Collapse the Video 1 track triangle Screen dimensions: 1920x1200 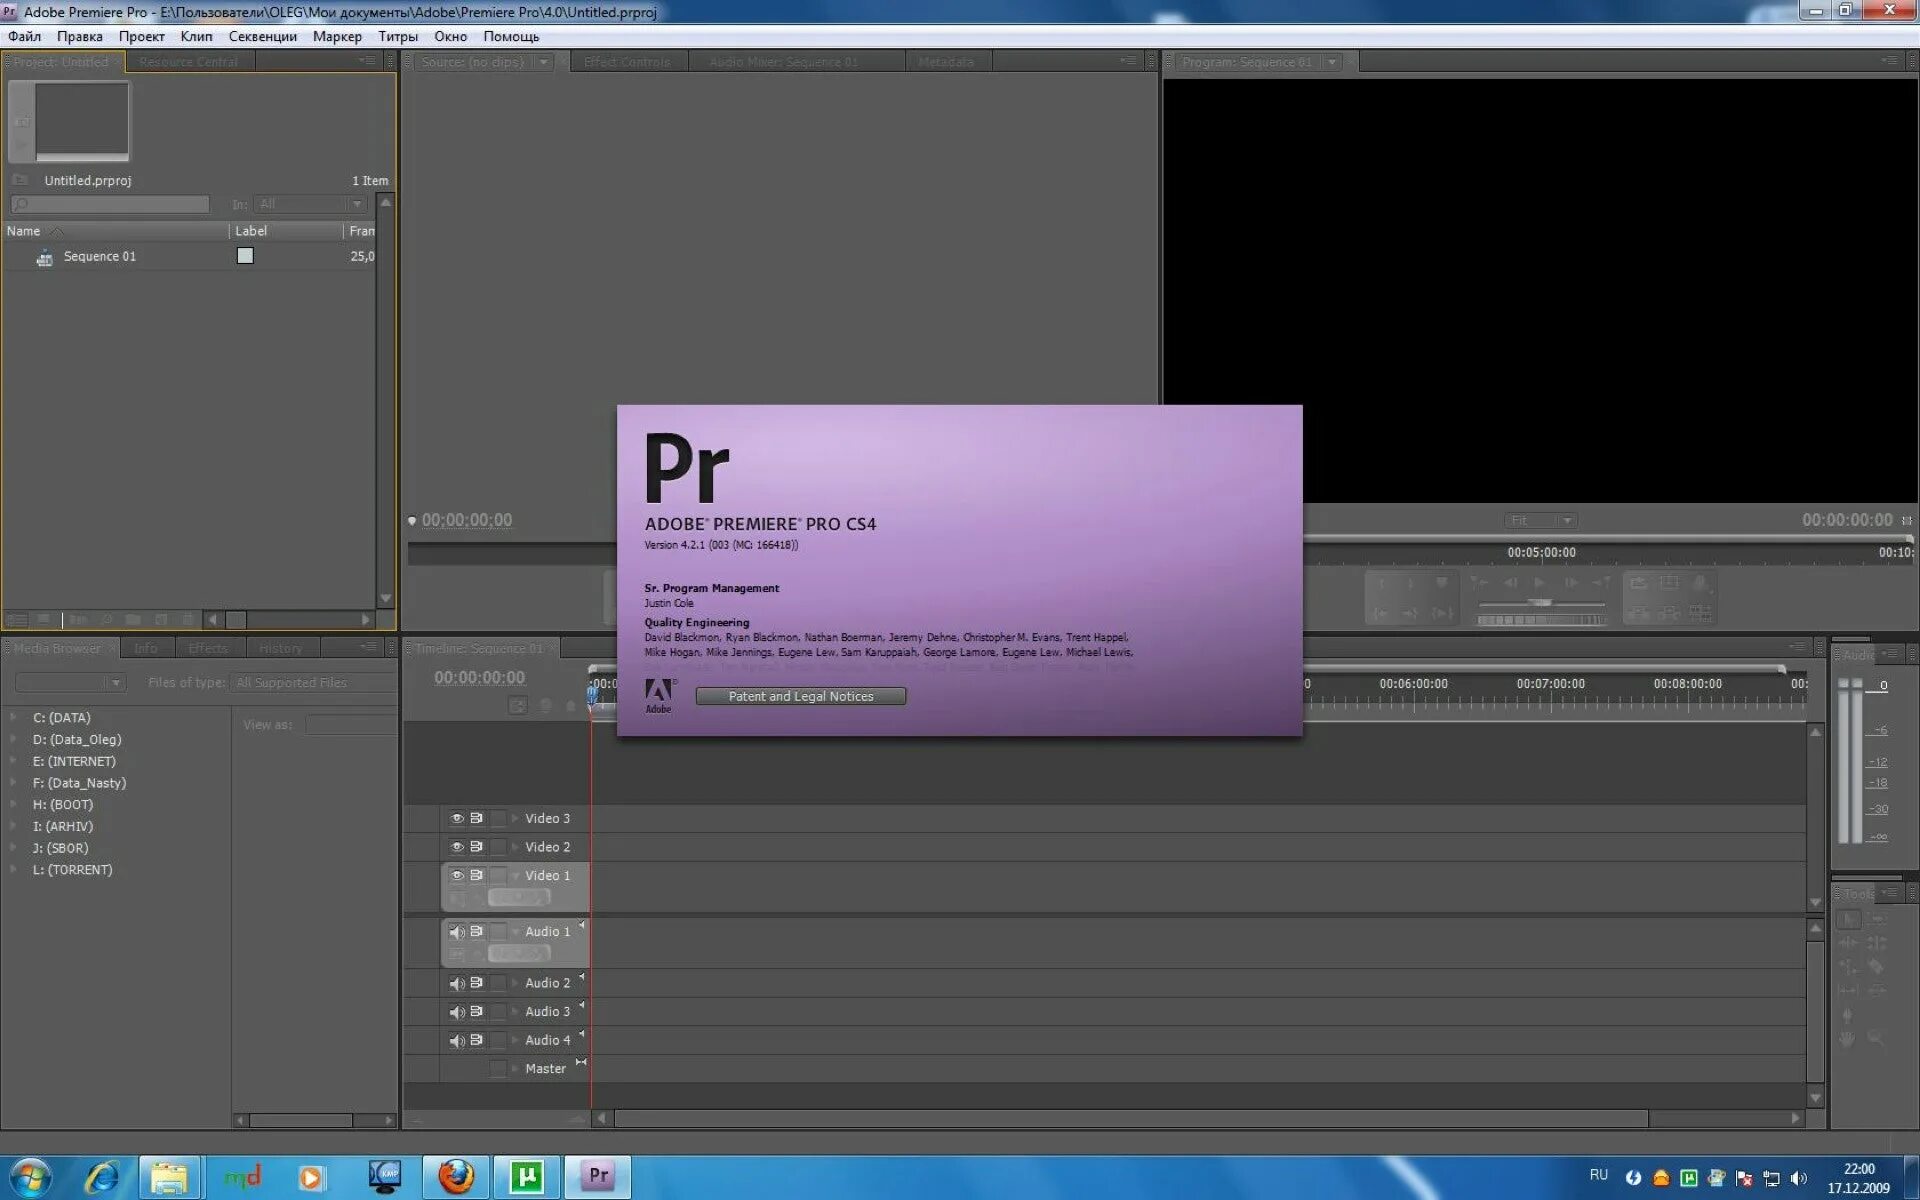(x=515, y=875)
